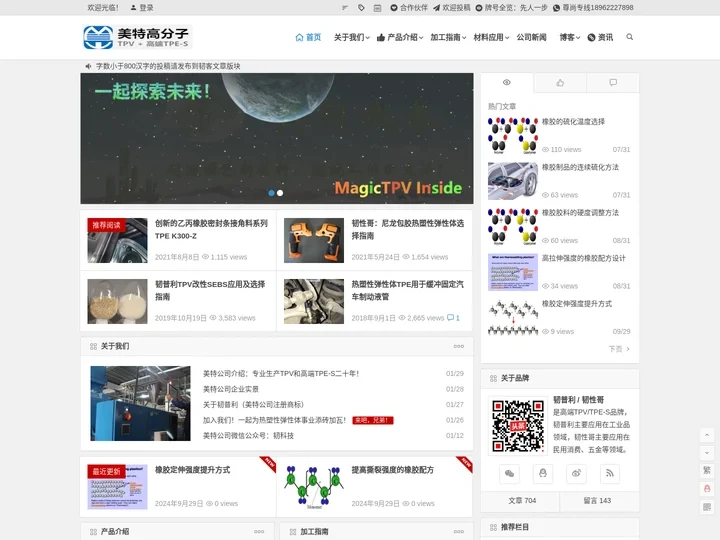Switch to the comment bubble sidebar tab
The height and width of the screenshot is (540, 720).
[613, 83]
